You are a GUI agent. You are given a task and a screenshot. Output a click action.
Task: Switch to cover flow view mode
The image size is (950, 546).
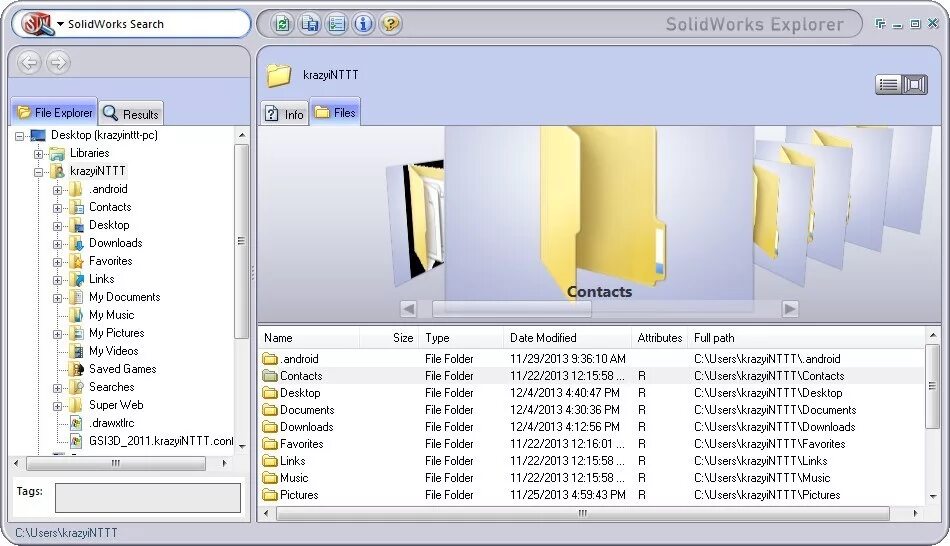click(915, 85)
